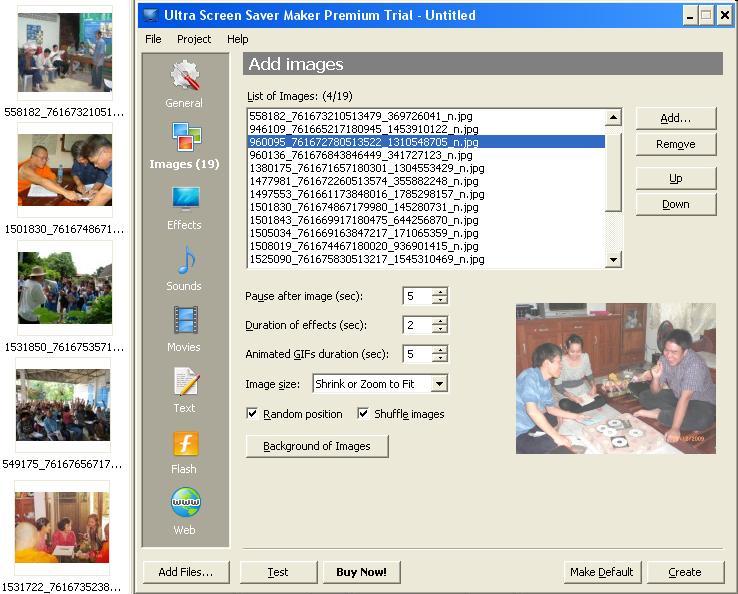738x594 pixels.
Task: Select 1525090_761675830513217_1545310469_n.jpg in list
Action: (426, 259)
